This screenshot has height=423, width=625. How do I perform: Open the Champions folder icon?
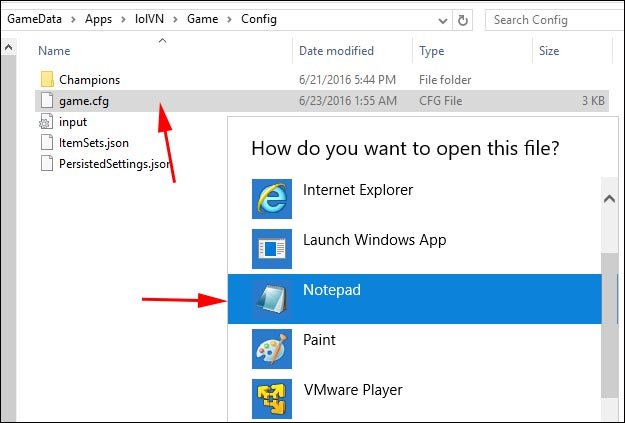click(47, 79)
